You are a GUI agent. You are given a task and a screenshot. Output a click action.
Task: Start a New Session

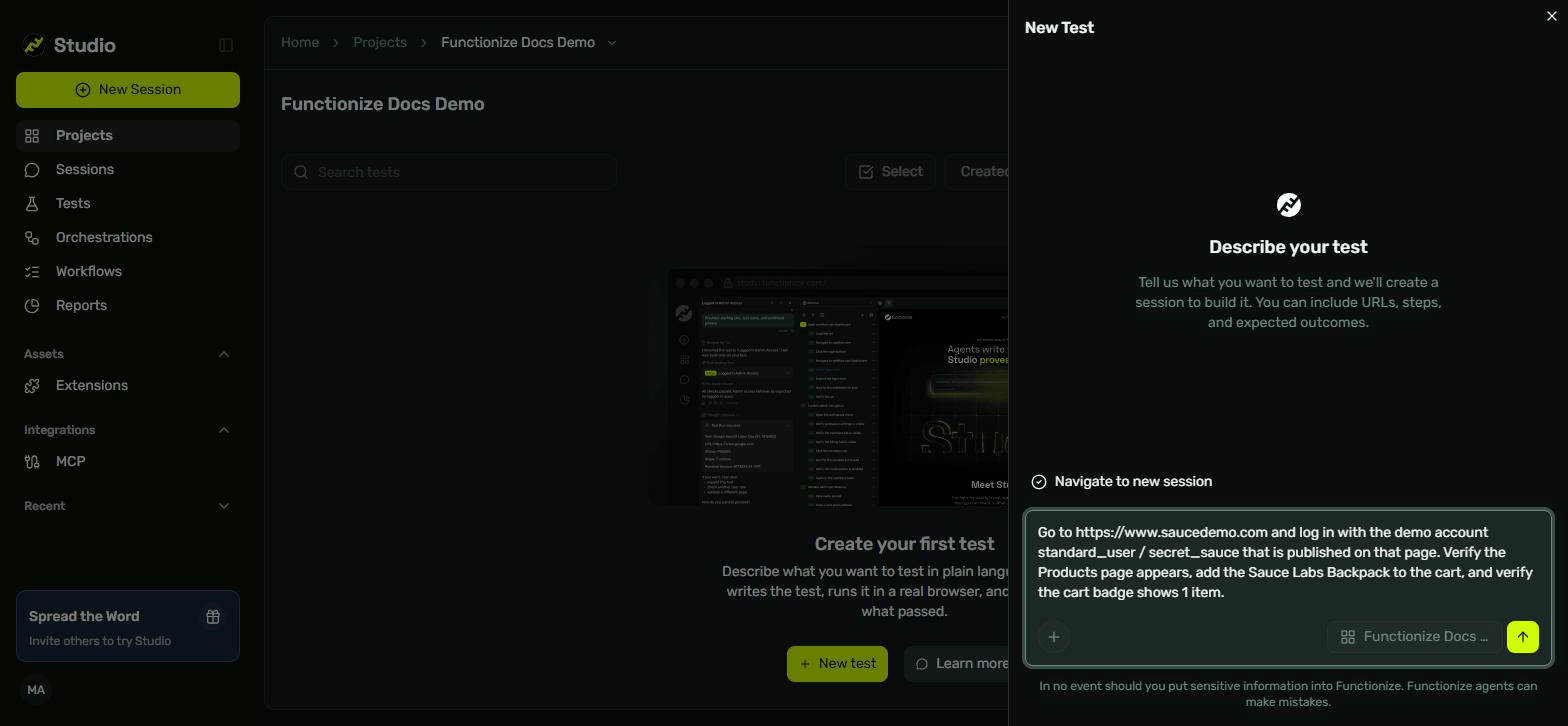(128, 89)
